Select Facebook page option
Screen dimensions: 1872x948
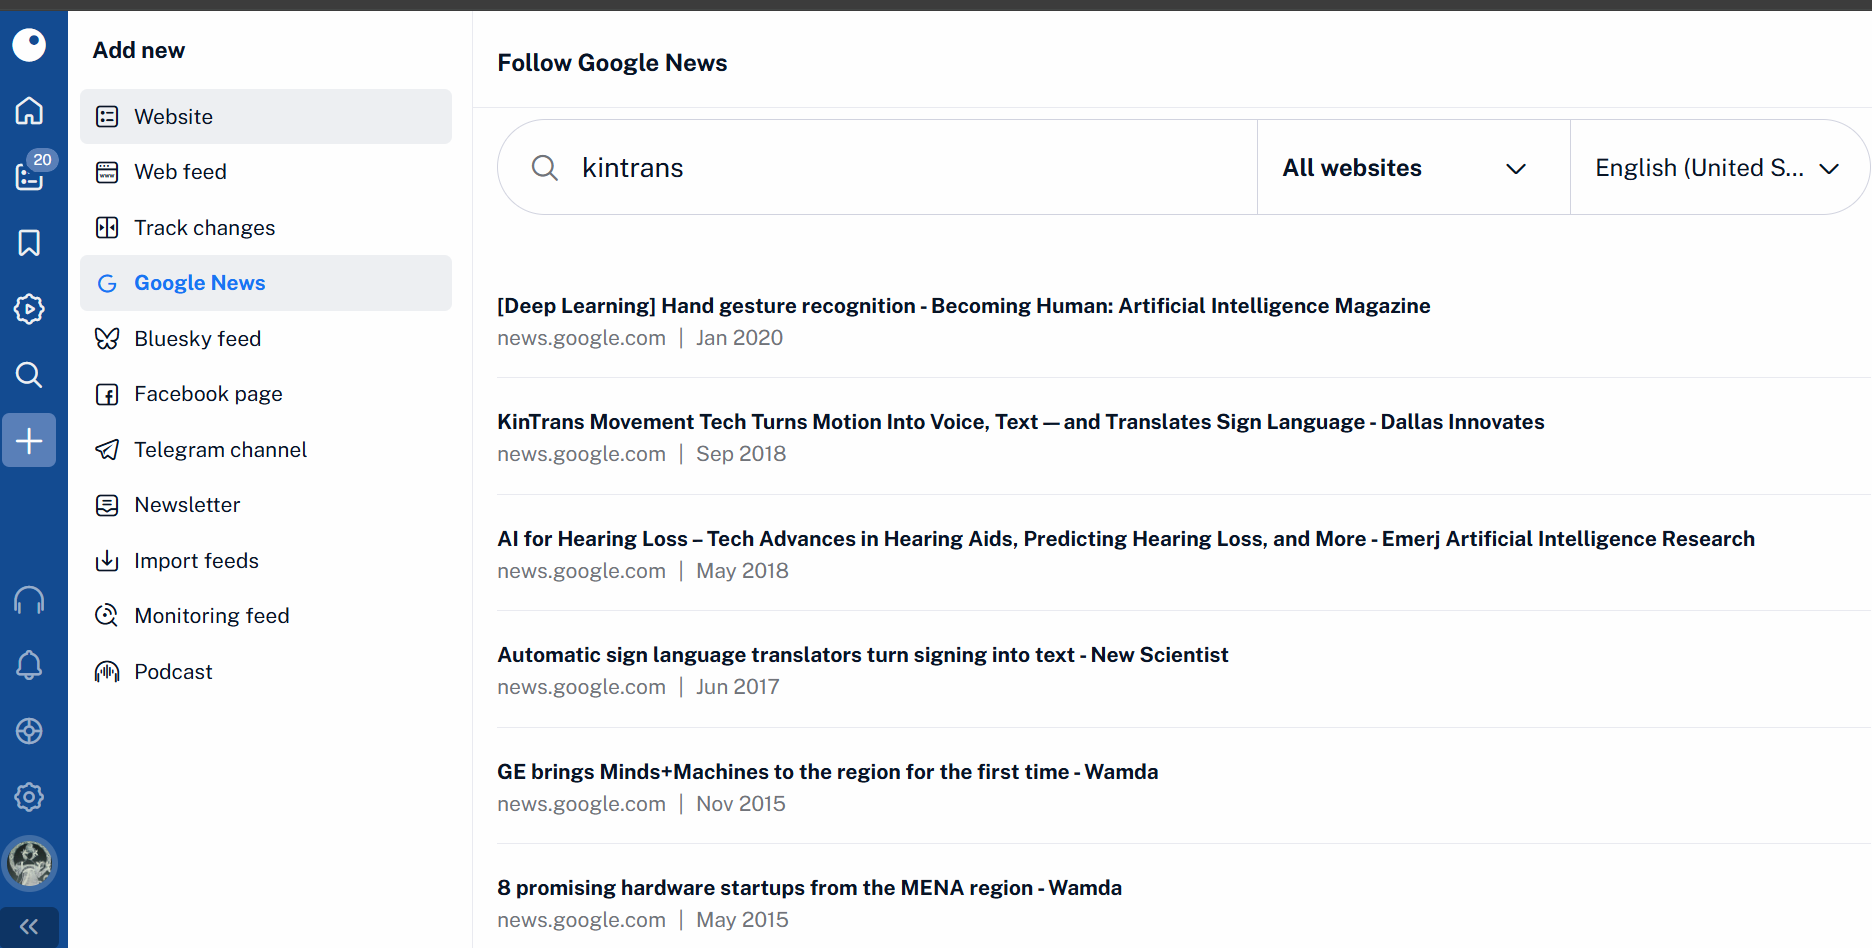[266, 394]
